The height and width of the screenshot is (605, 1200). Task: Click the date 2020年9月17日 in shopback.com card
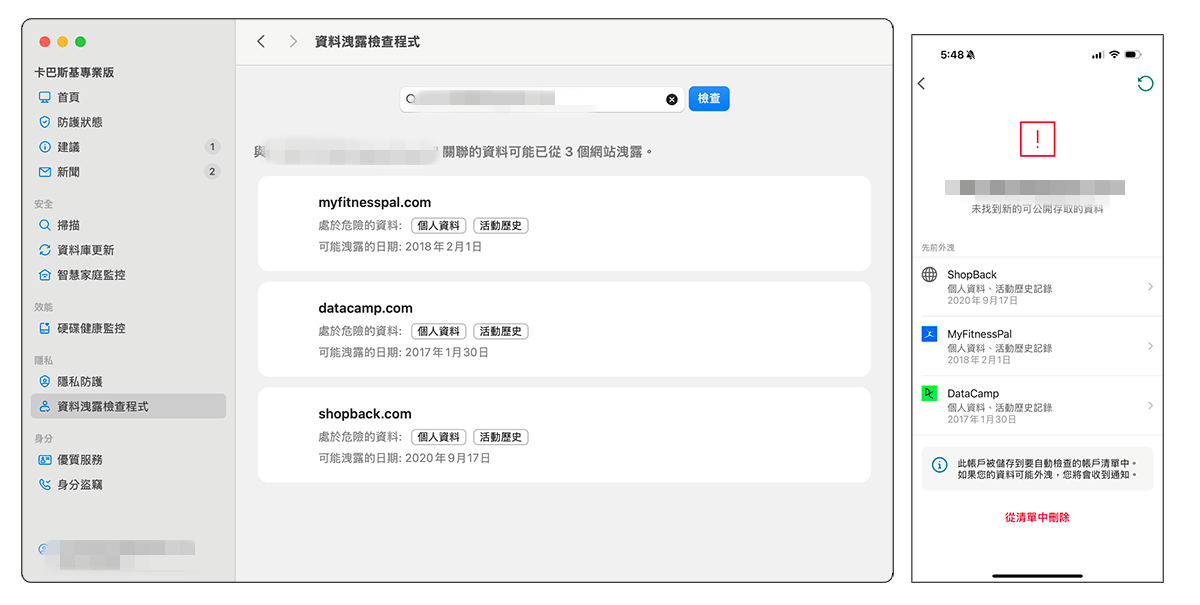click(x=448, y=458)
